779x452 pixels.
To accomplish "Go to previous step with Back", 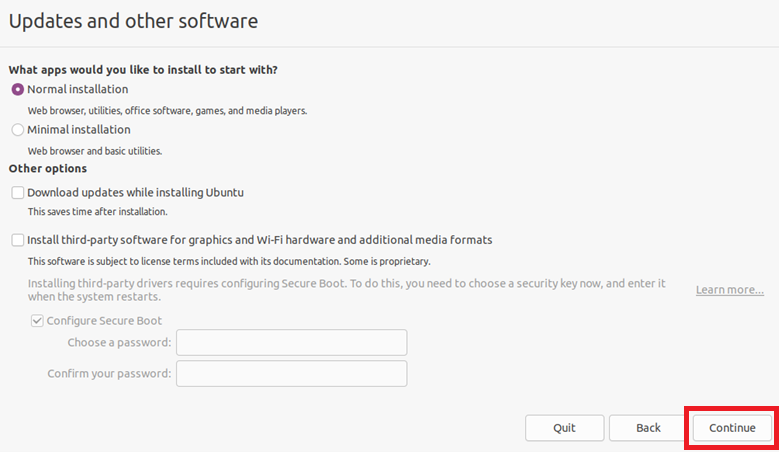I will [648, 428].
